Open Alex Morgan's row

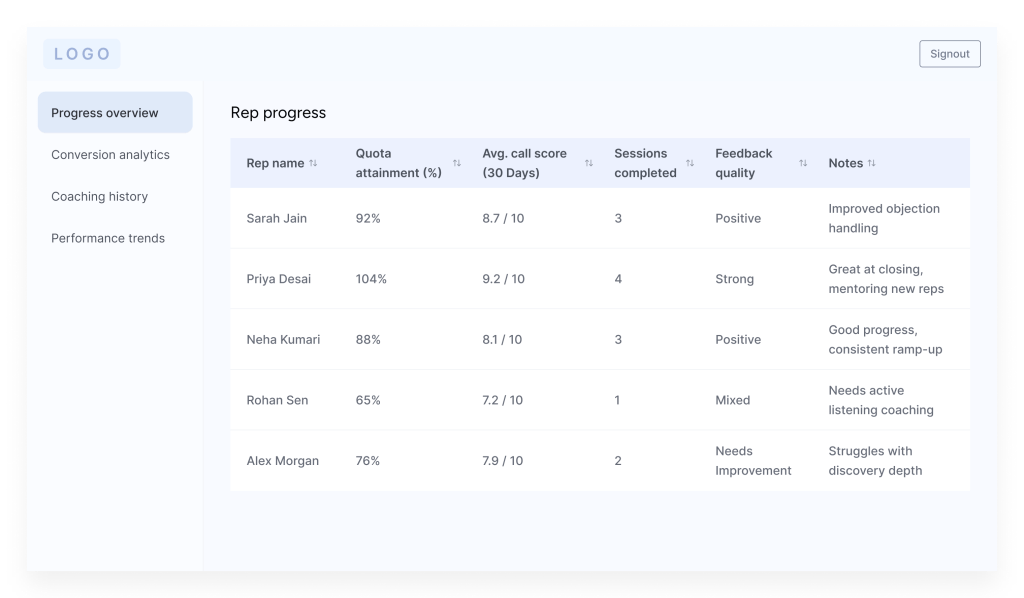(282, 461)
